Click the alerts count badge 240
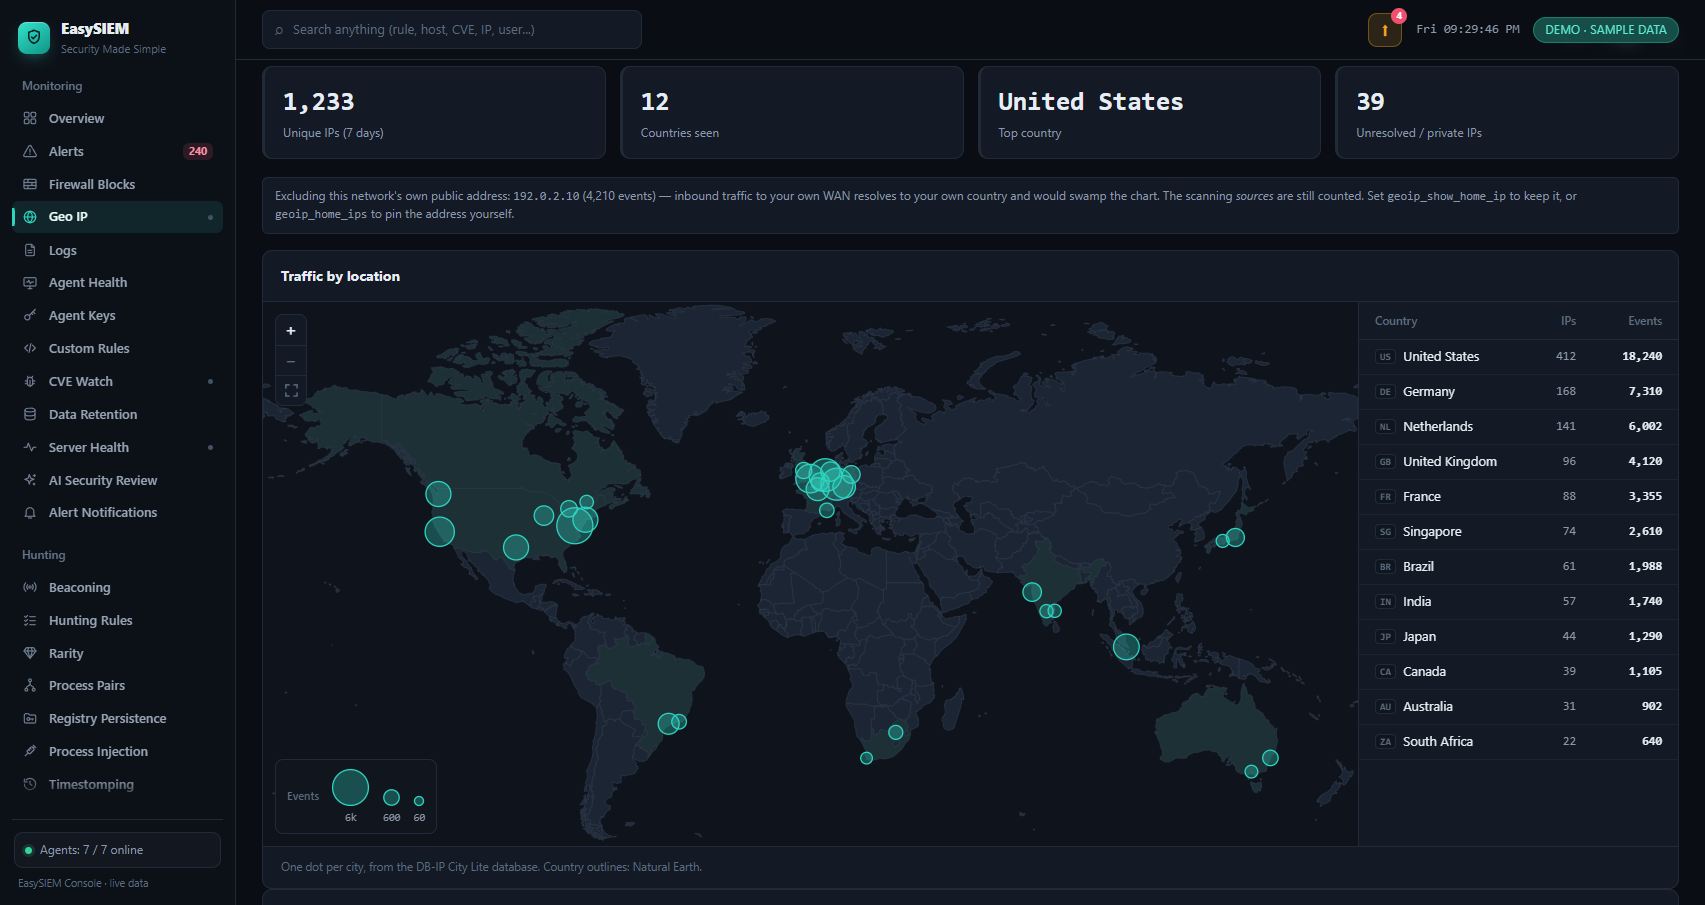 pos(198,151)
